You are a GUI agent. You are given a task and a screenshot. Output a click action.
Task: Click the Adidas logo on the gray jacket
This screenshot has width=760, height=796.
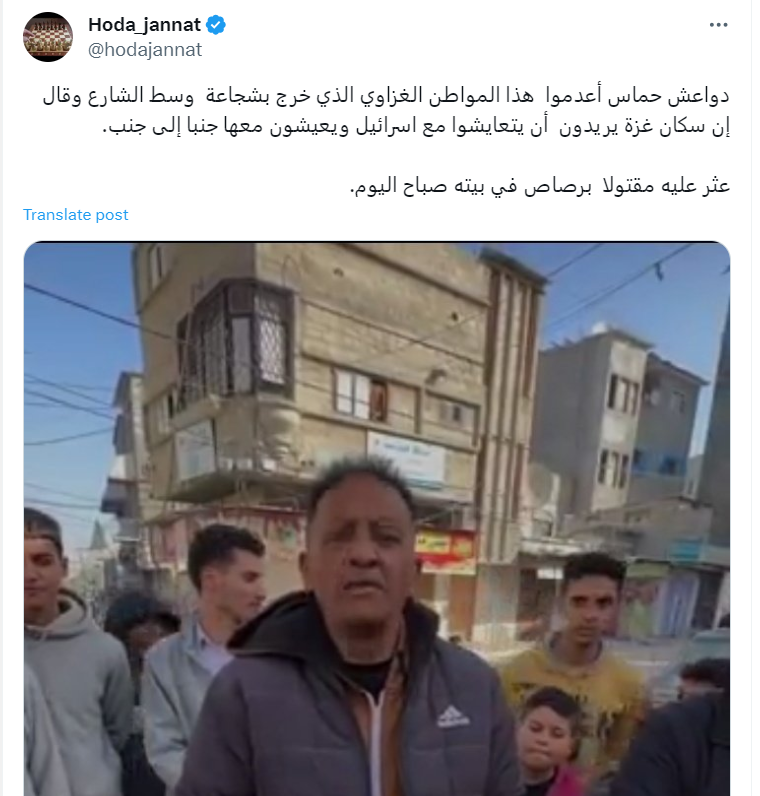click(x=452, y=716)
